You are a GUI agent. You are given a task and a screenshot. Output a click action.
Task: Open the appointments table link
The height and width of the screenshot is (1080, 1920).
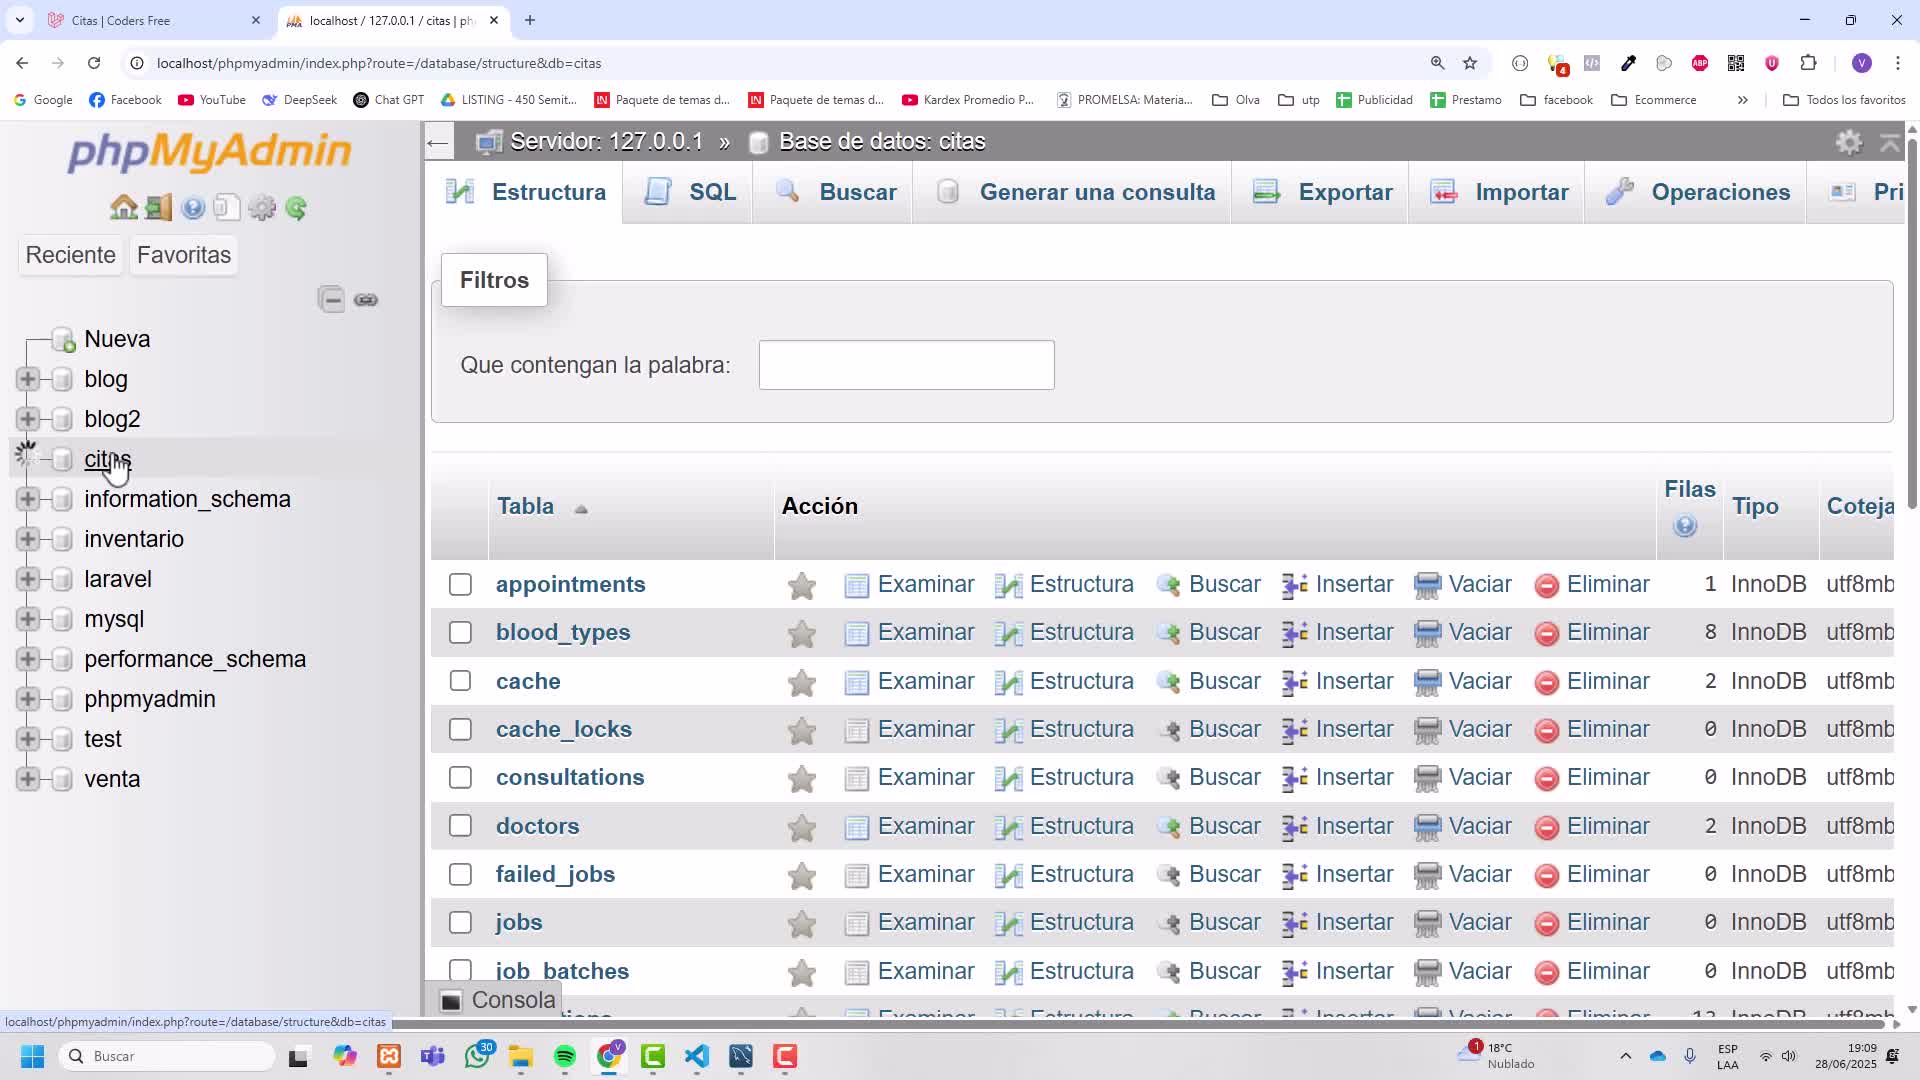[570, 584]
